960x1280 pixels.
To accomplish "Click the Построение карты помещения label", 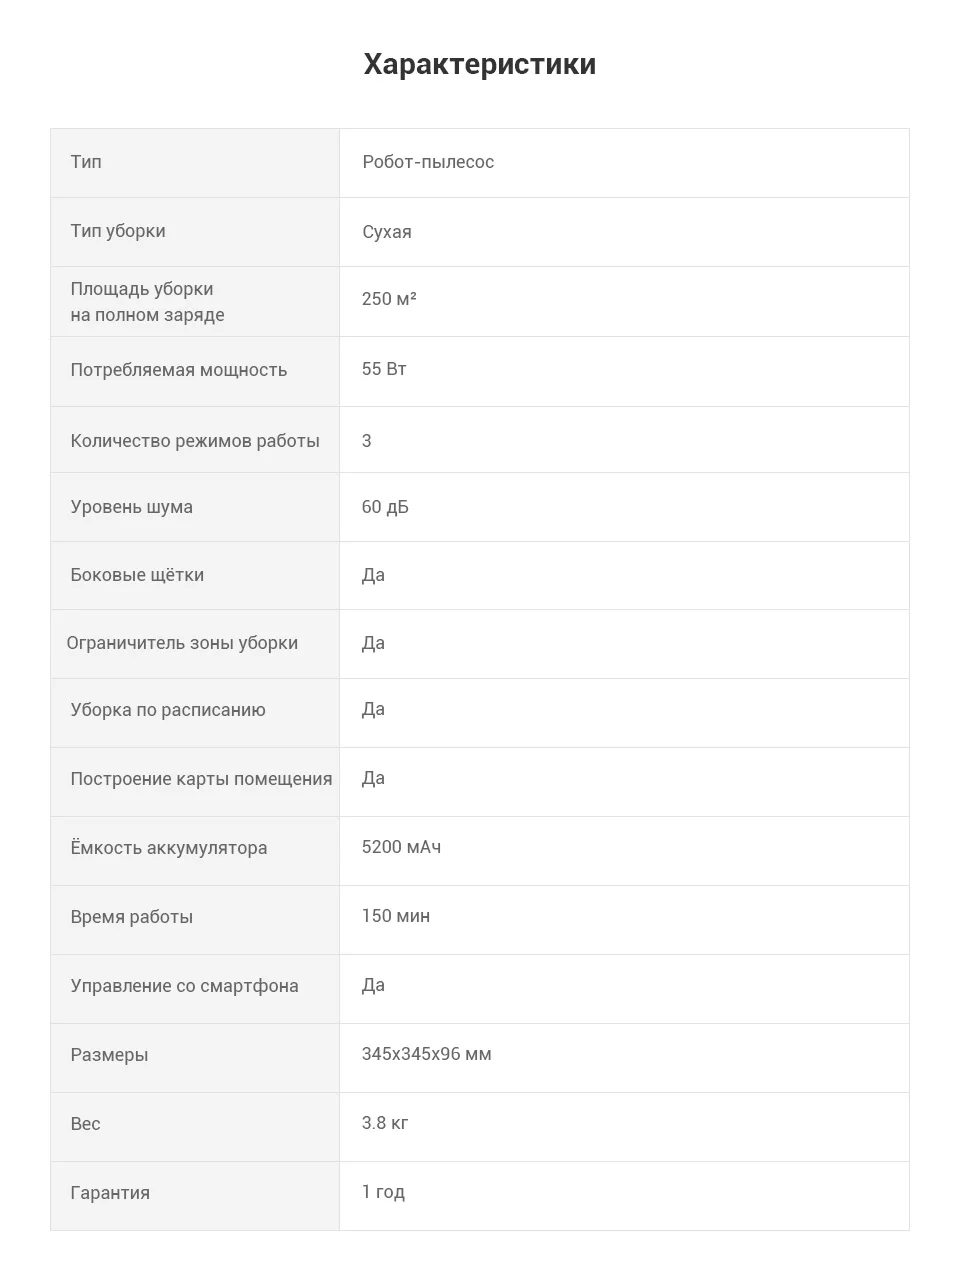I will click(201, 779).
